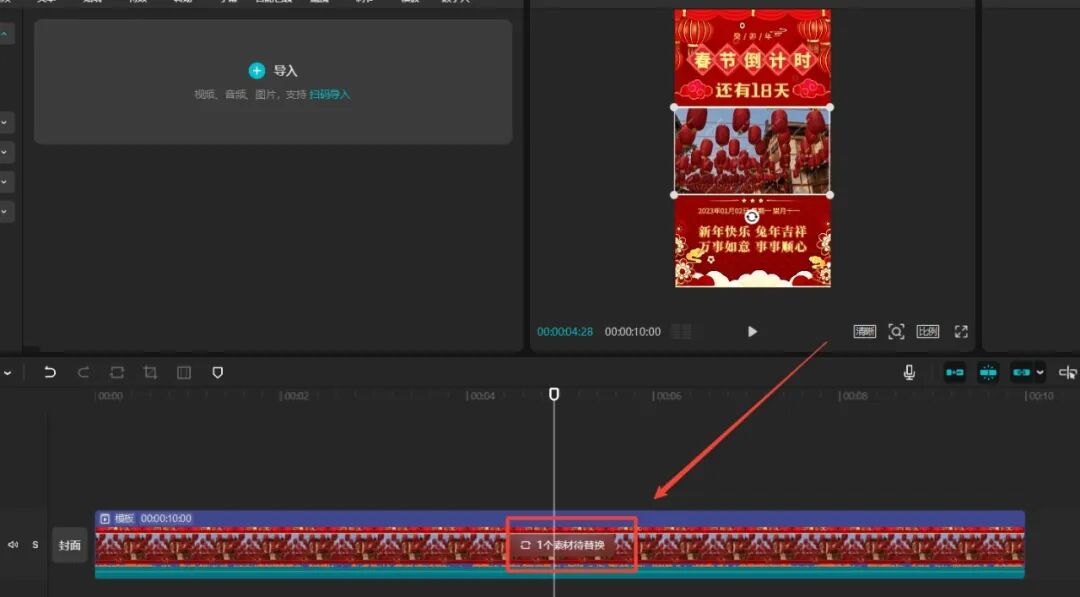Expand the linkage options dropdown arrow

point(1040,372)
